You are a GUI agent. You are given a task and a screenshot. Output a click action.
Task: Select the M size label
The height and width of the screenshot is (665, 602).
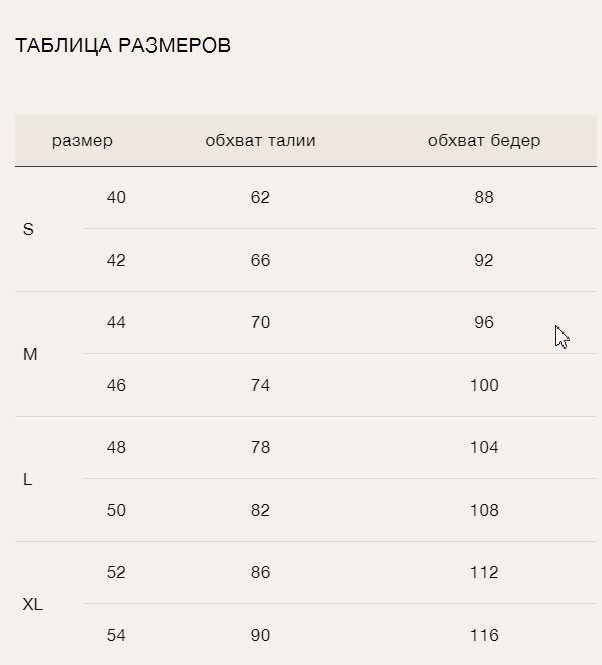pyautogui.click(x=30, y=355)
